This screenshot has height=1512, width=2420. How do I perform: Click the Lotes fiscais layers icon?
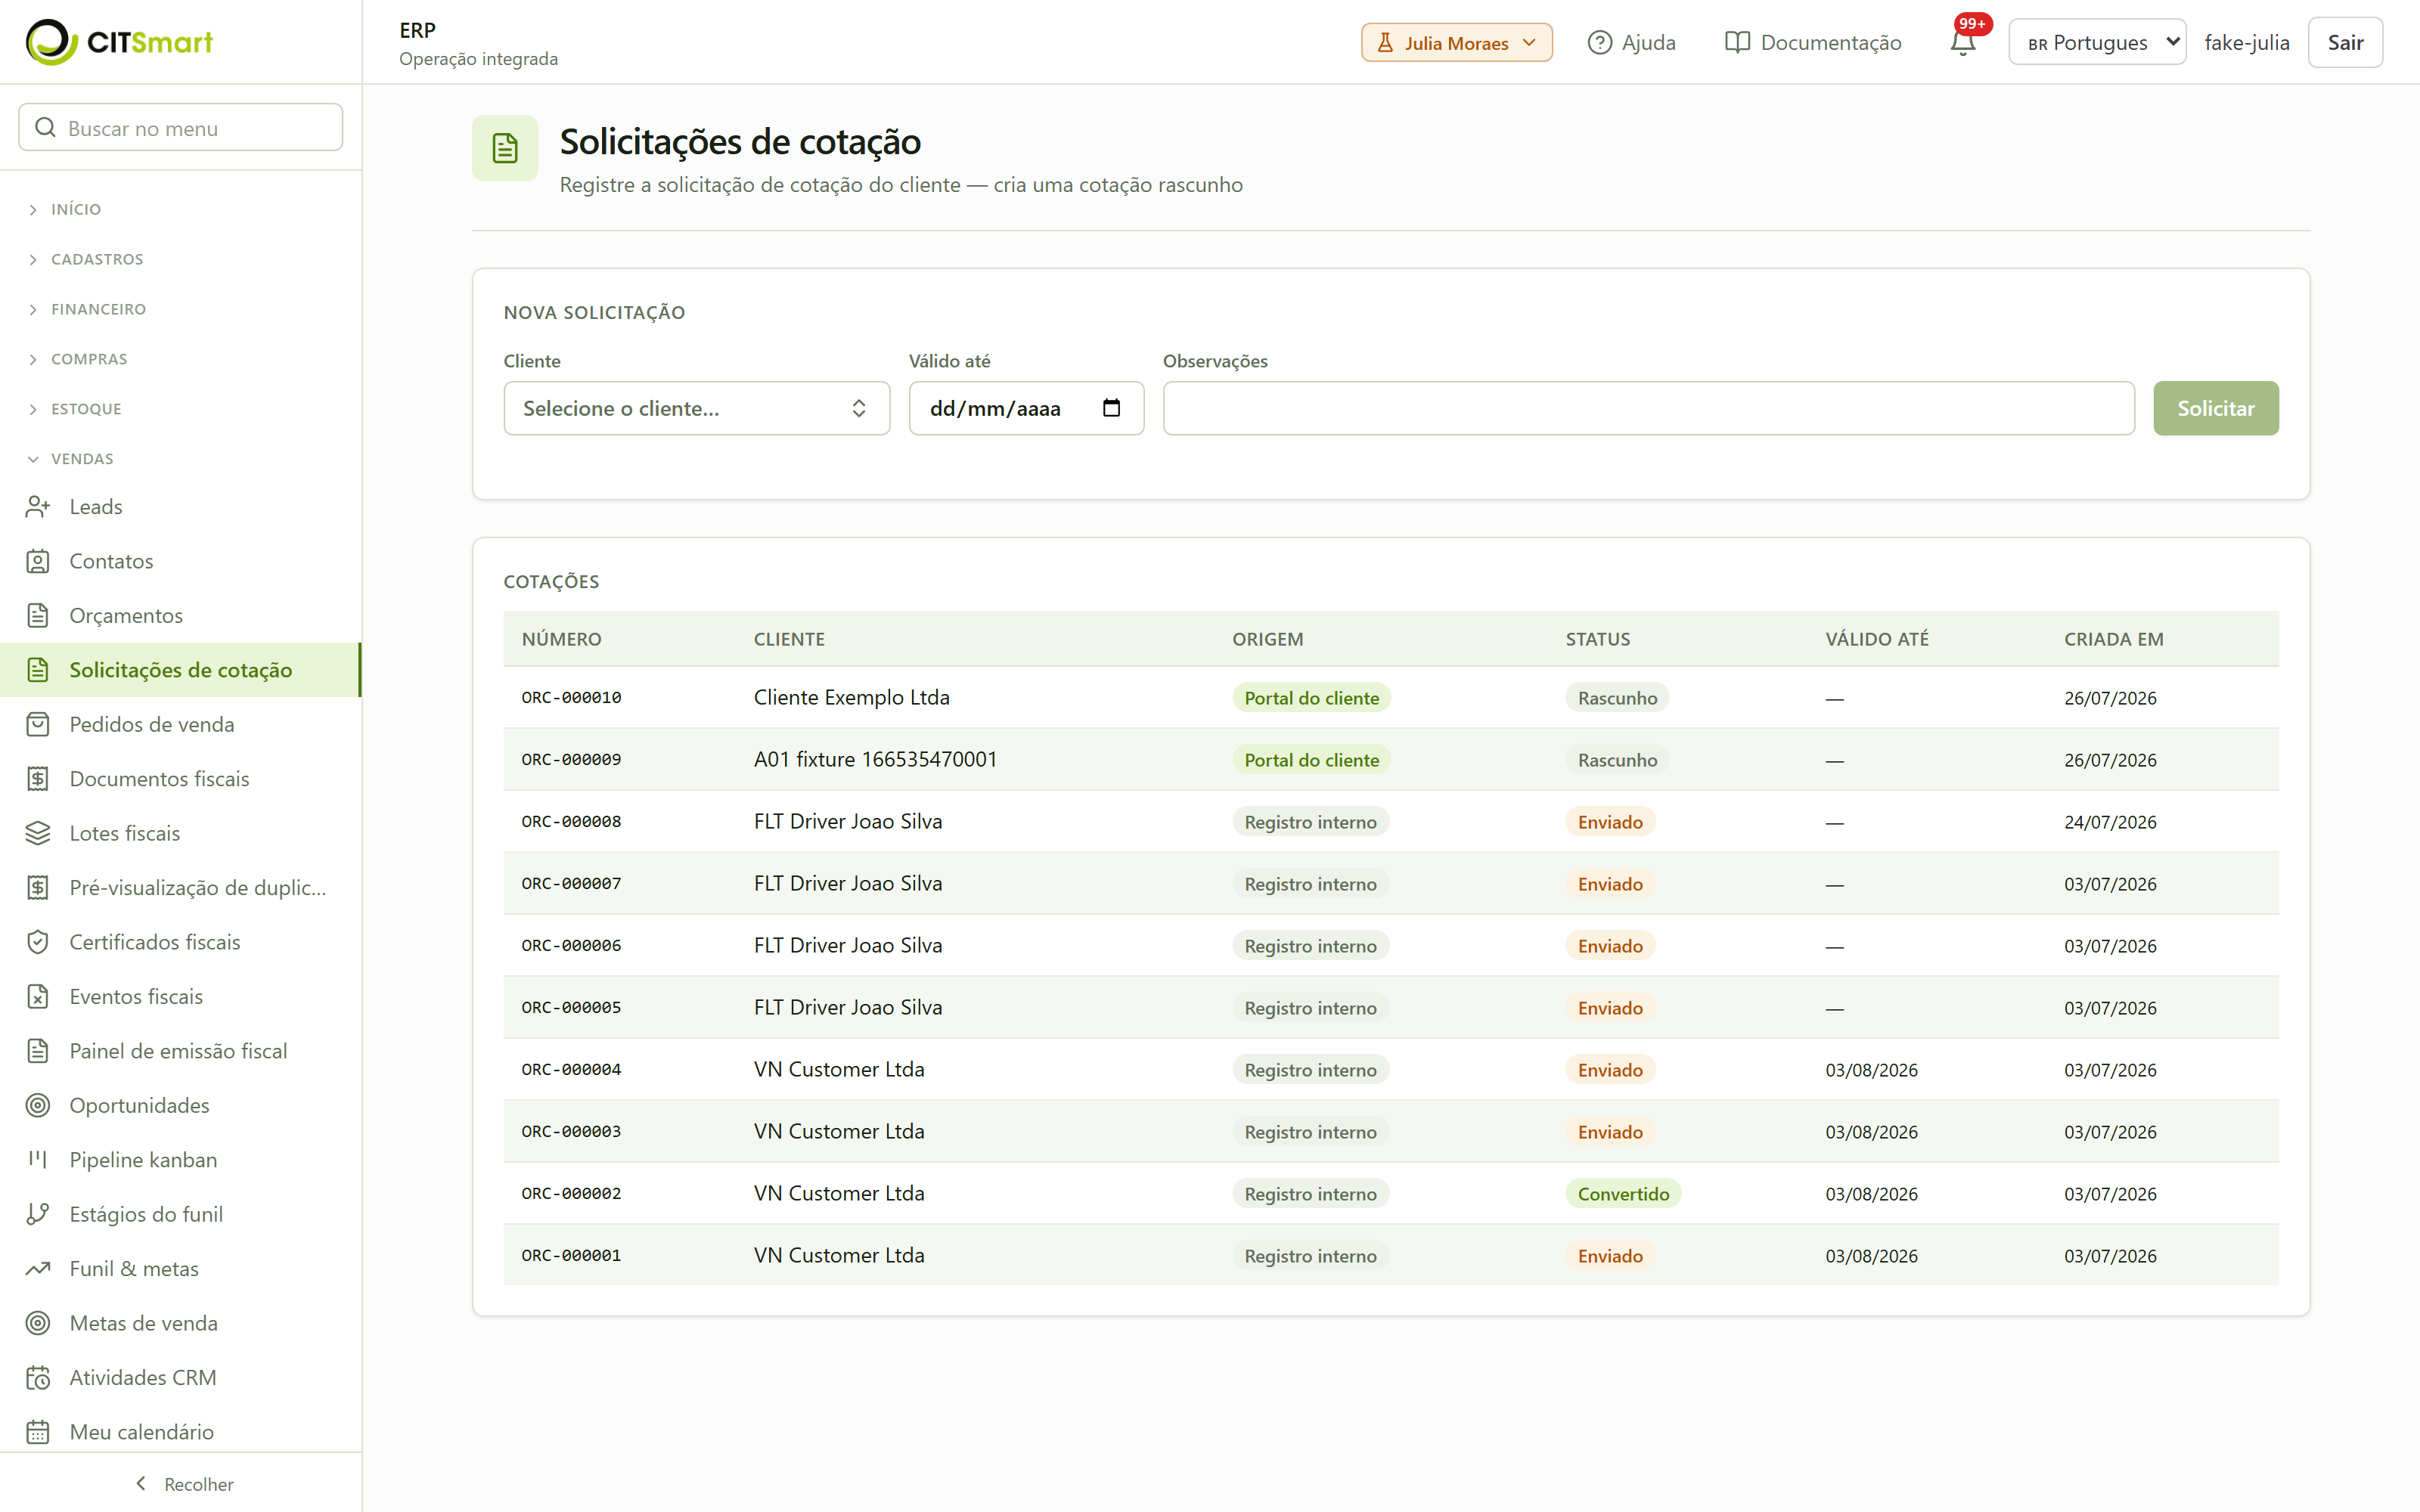click(38, 833)
